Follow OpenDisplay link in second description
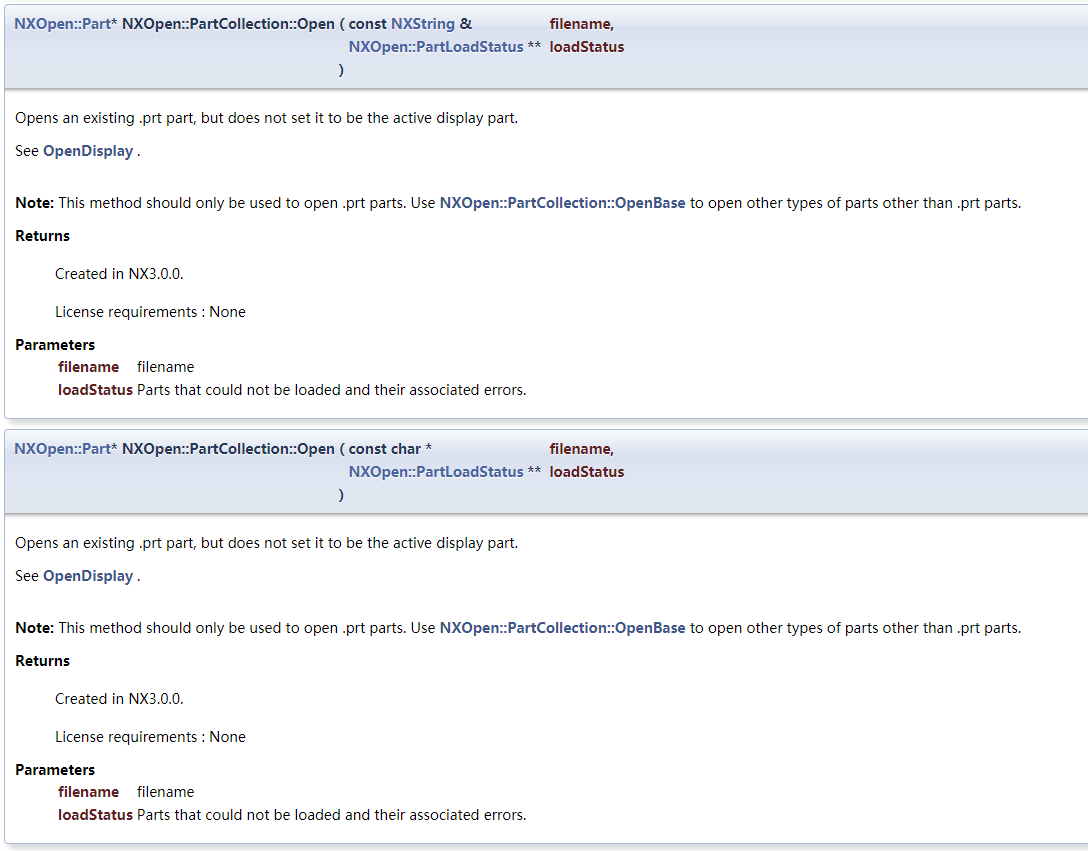The image size is (1088, 851). point(88,575)
